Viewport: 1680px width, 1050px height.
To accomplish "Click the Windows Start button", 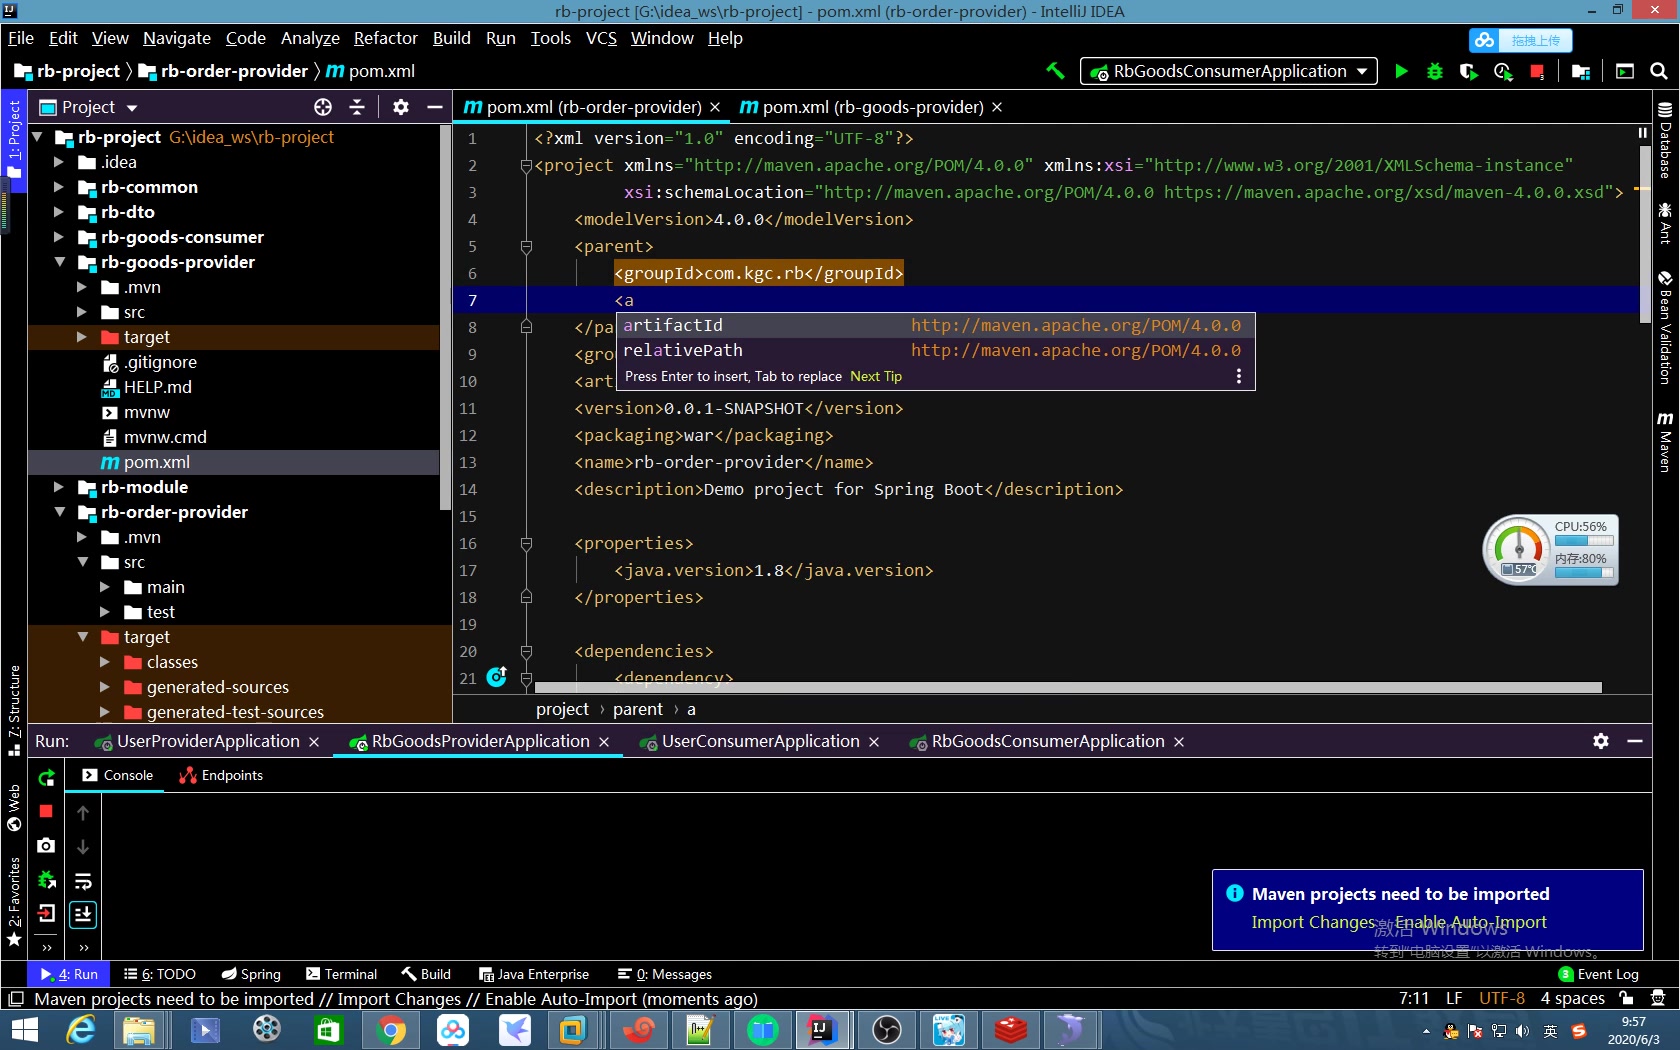I will [23, 1029].
